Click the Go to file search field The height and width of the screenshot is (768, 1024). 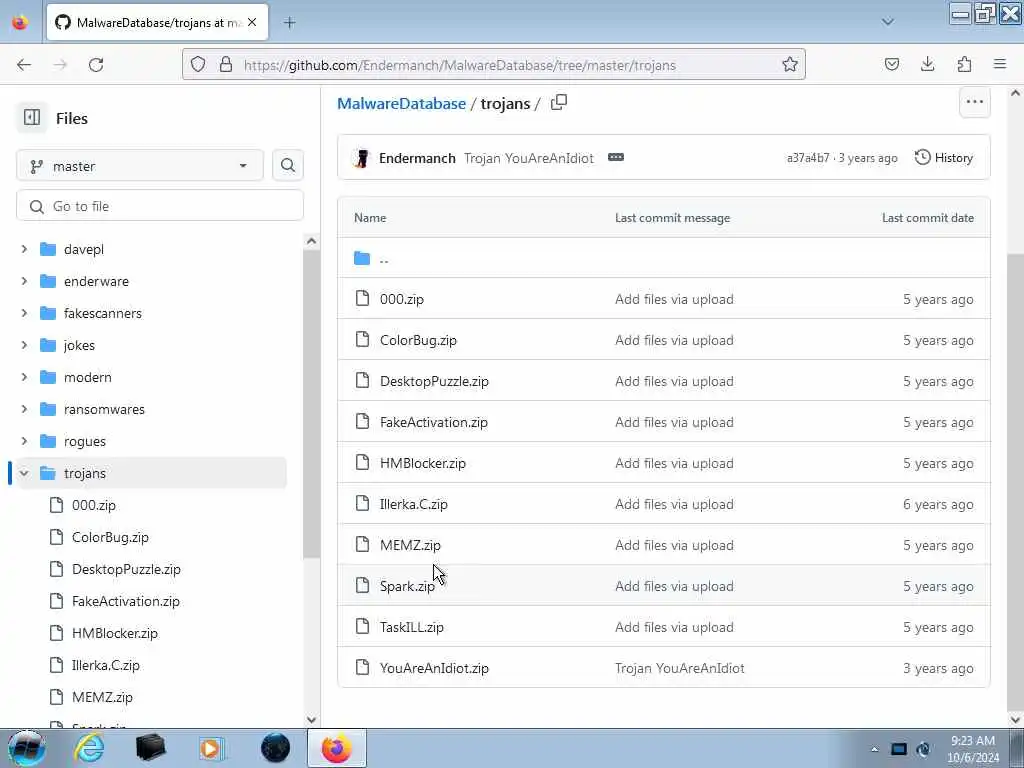(159, 206)
